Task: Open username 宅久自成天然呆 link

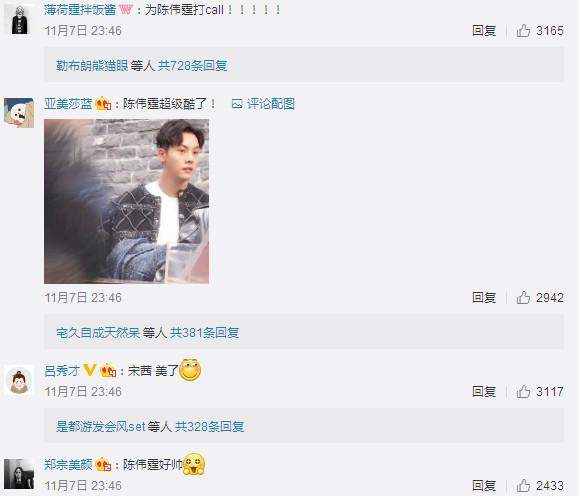Action: [x=98, y=333]
